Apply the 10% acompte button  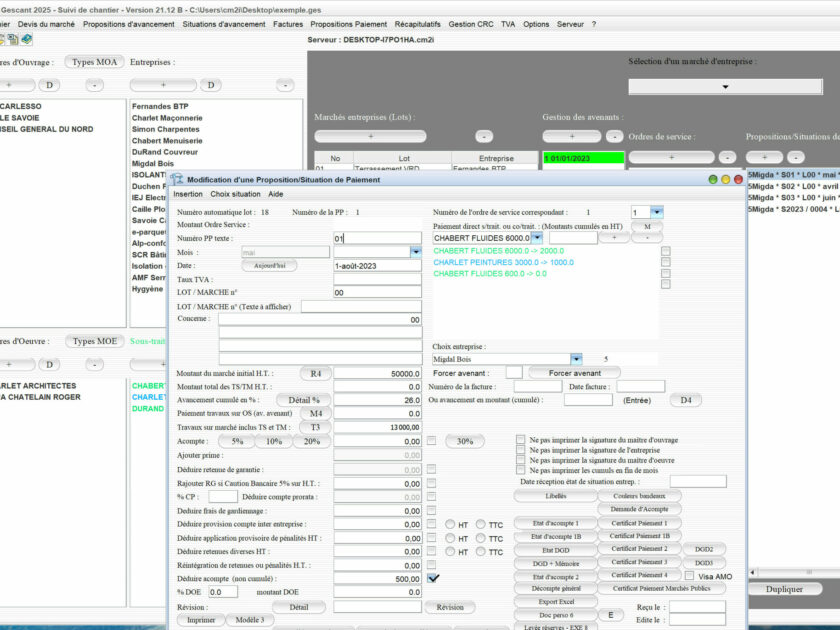(x=274, y=441)
